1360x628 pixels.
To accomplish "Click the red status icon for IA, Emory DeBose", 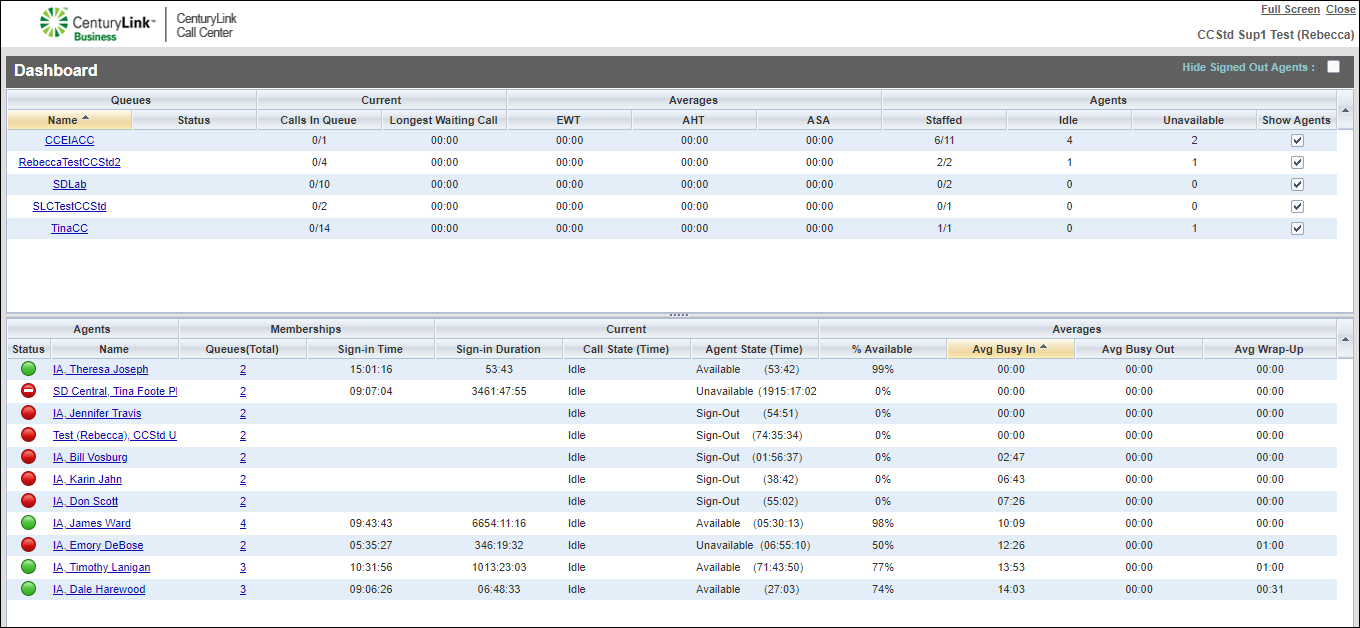I will 28,545.
